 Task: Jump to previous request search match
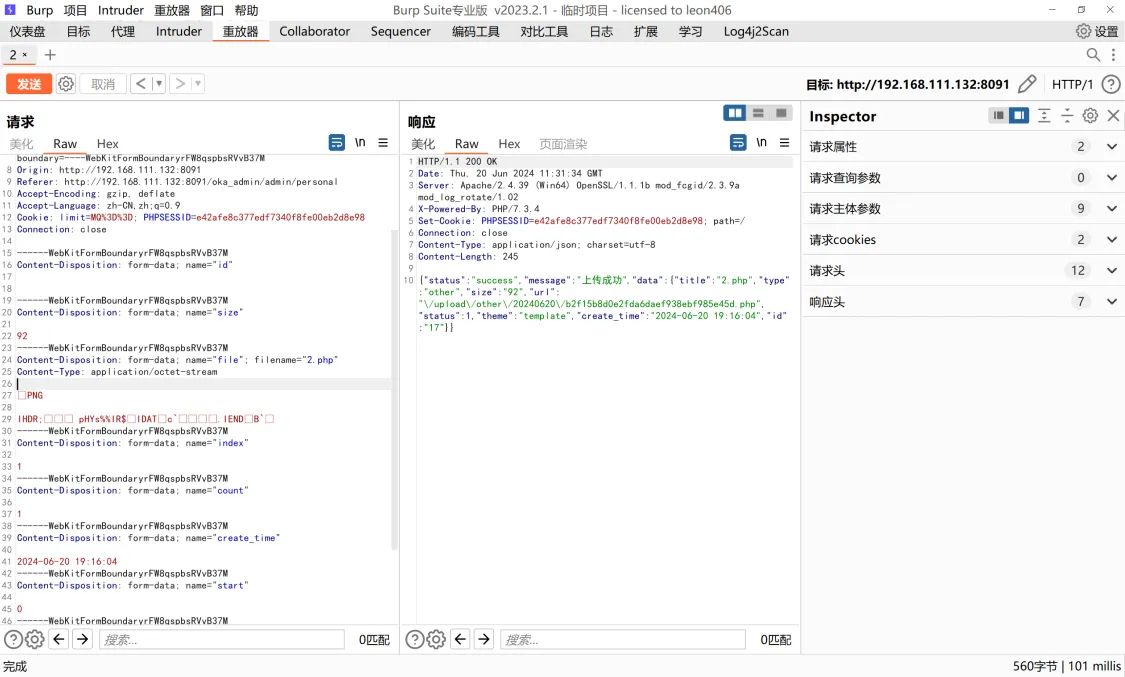click(x=59, y=638)
